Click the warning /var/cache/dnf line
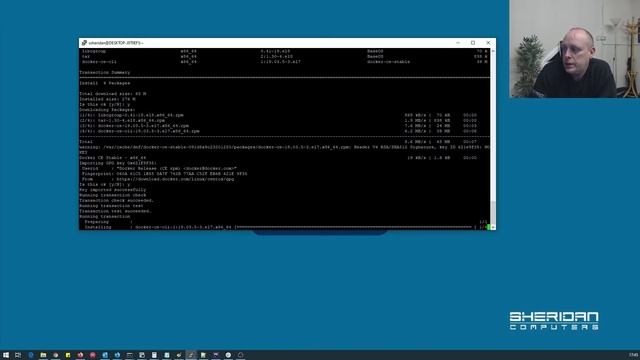Screen dimensions: 640x360 [x=284, y=147]
